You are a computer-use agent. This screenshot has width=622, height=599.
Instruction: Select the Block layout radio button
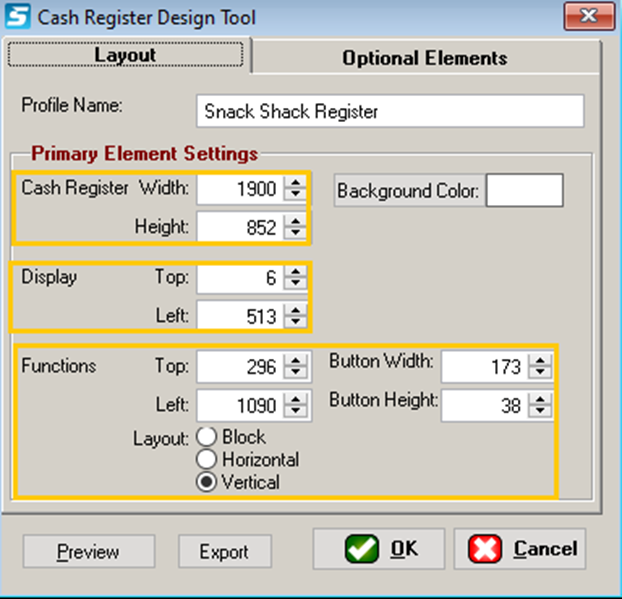coord(207,437)
